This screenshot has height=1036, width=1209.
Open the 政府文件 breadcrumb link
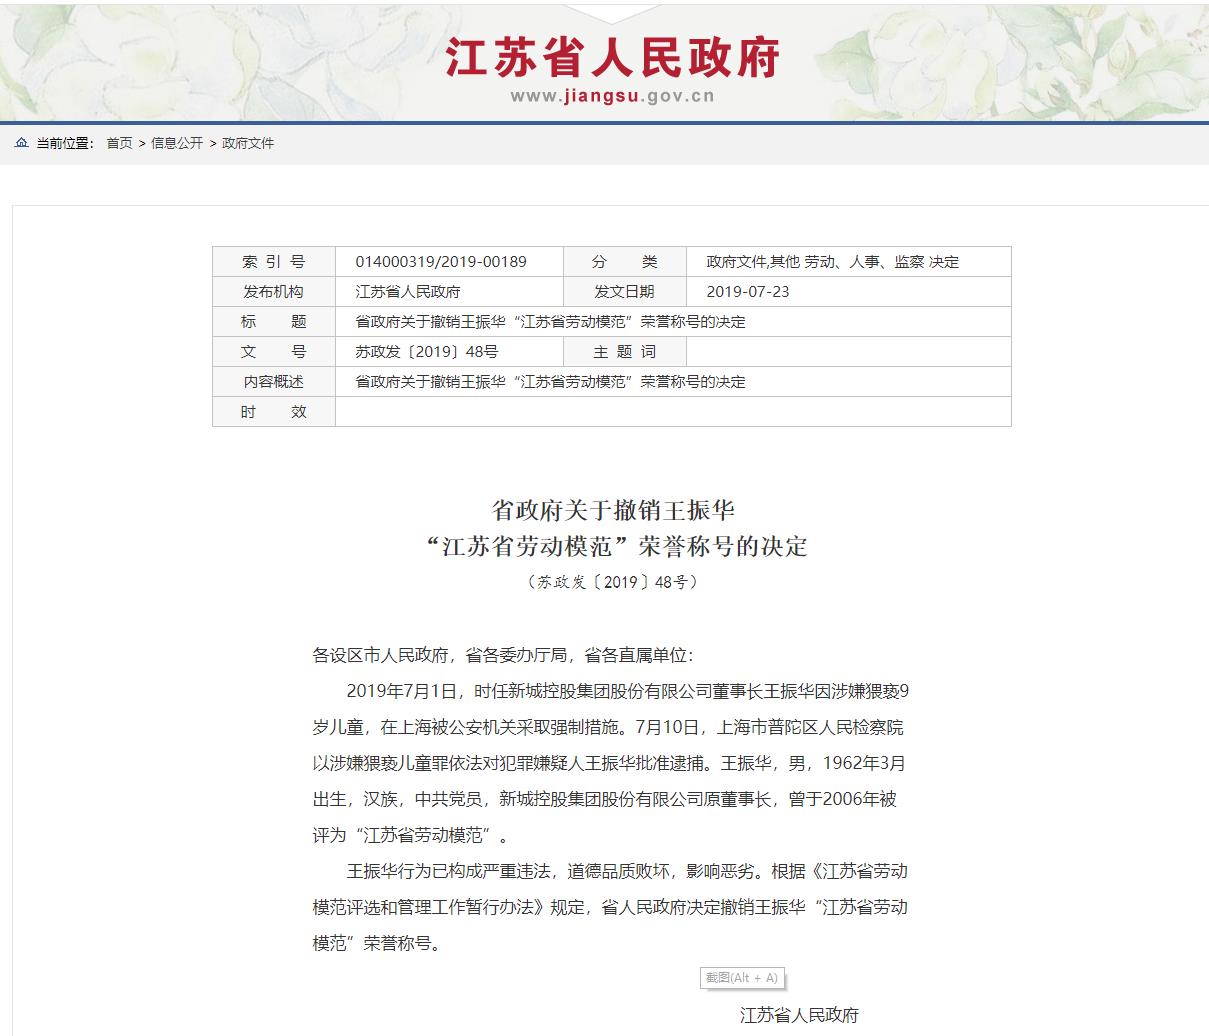248,143
